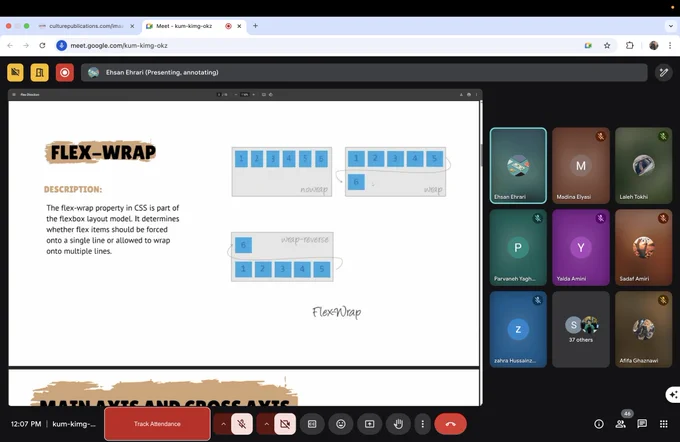Open the Gemini sparkle side button

pos(673,395)
